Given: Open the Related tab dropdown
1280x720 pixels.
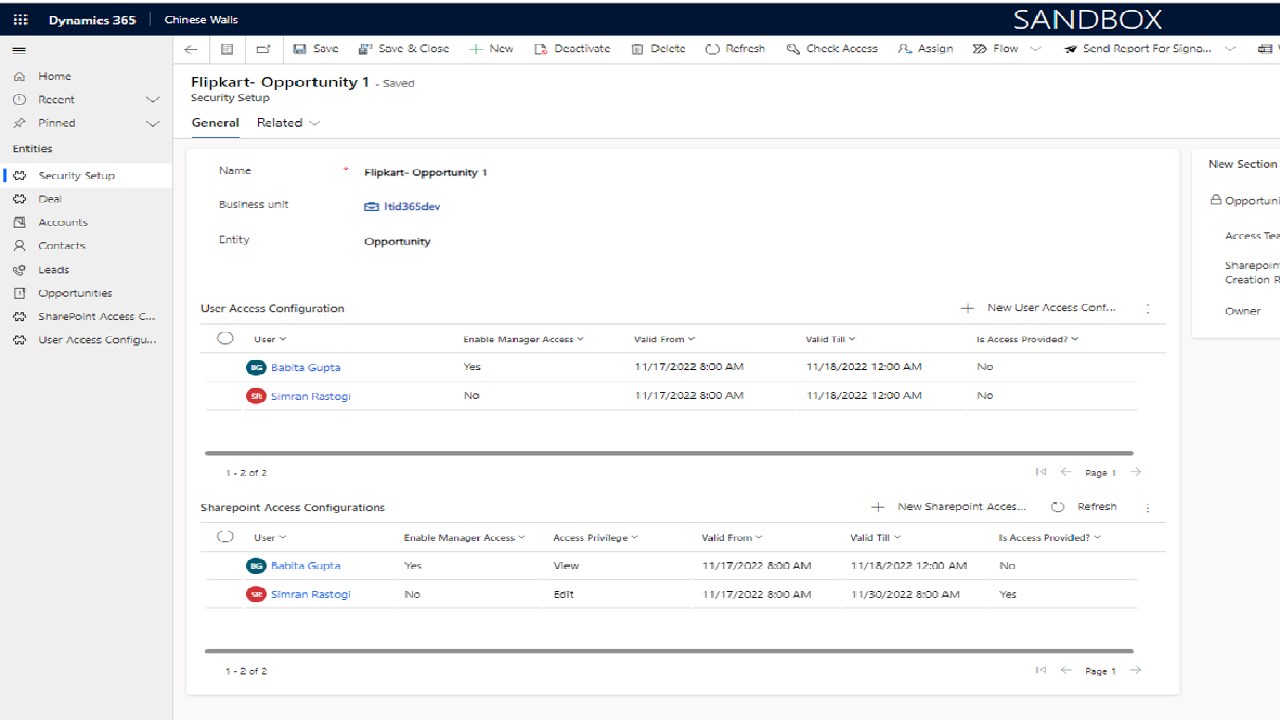Looking at the screenshot, I should click(x=288, y=123).
